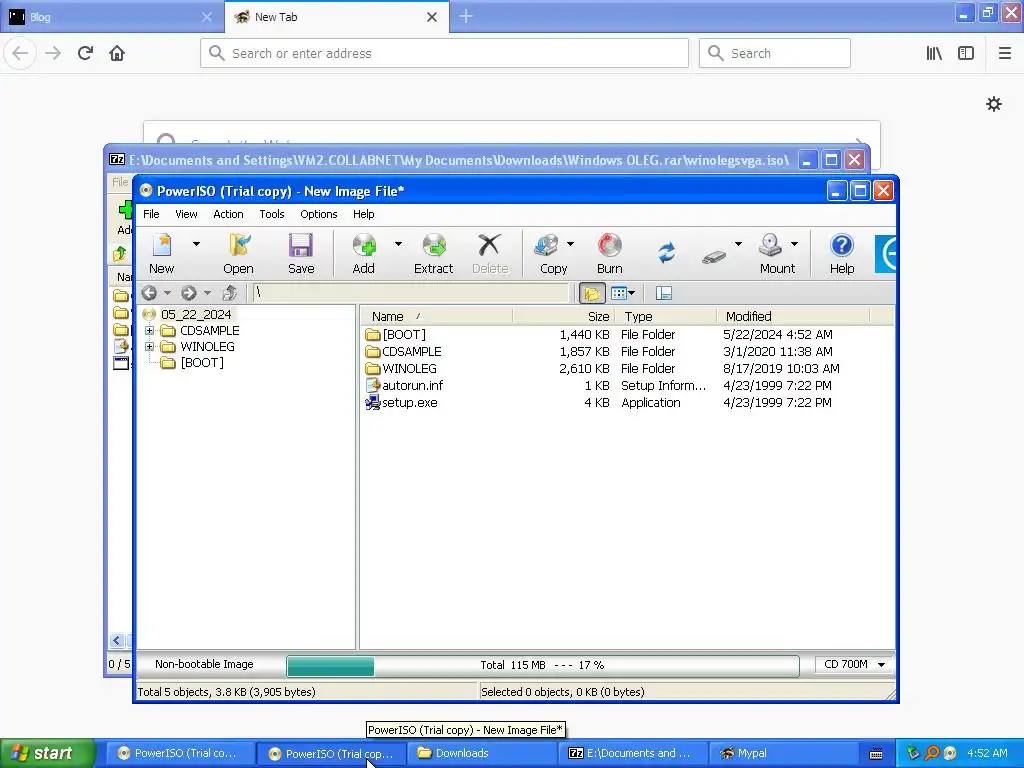Select the [BOOT] folder in tree
This screenshot has height=768, width=1024.
[x=202, y=362]
